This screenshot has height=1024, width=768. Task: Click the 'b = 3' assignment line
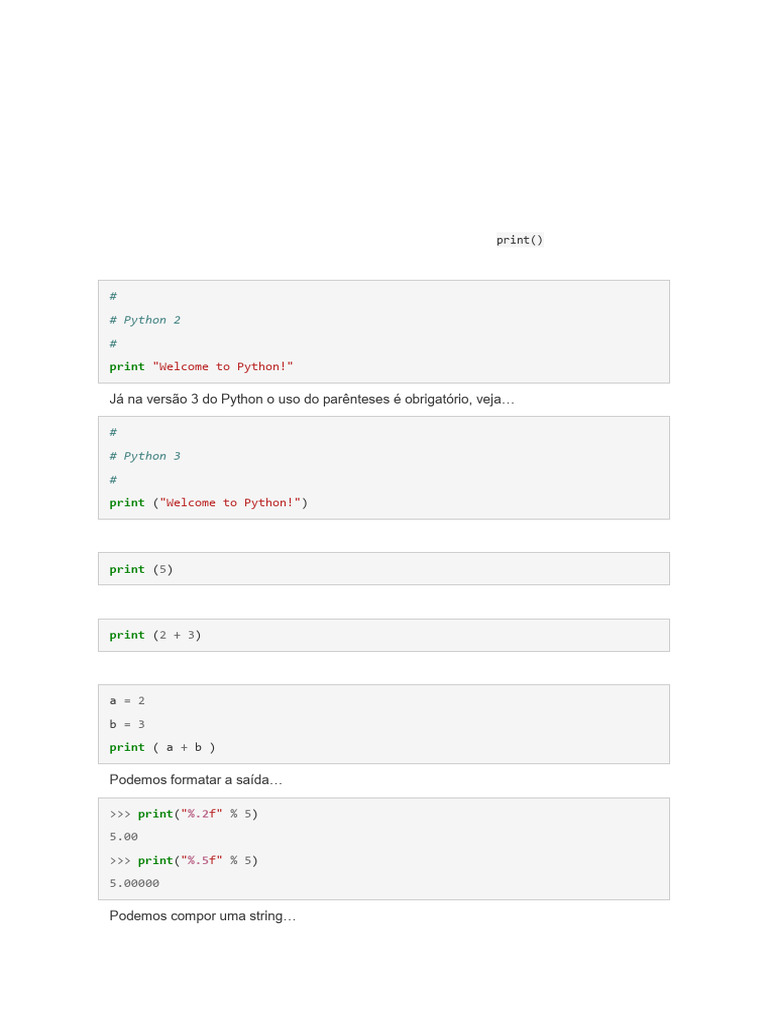pos(127,724)
